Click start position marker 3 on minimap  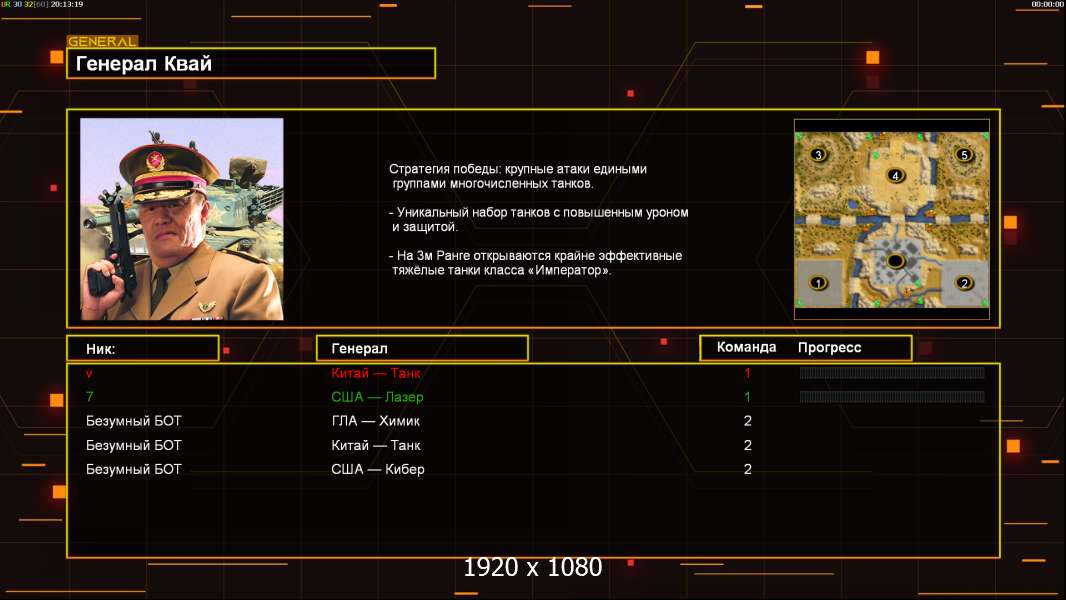pos(818,154)
